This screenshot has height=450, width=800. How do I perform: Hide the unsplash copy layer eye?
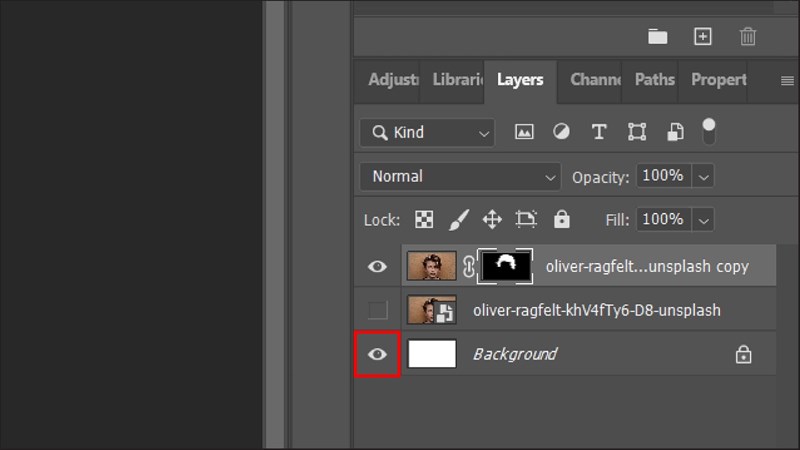click(377, 266)
